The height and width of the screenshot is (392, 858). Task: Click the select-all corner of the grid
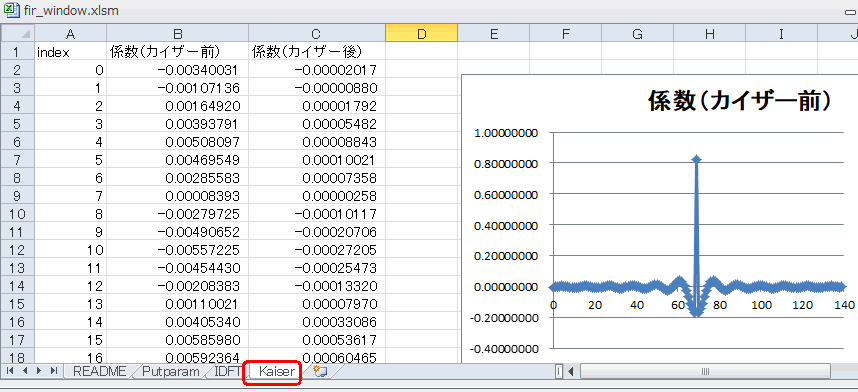click(x=17, y=33)
